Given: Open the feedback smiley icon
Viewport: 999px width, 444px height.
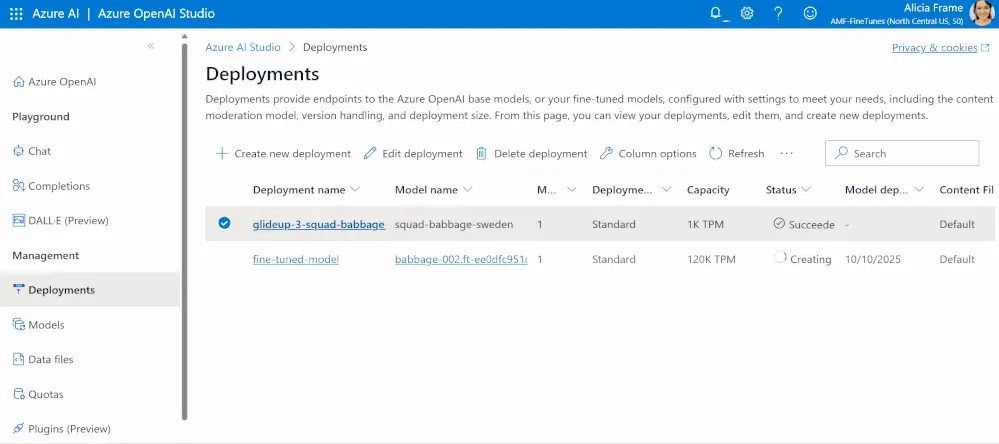Looking at the screenshot, I should click(810, 14).
